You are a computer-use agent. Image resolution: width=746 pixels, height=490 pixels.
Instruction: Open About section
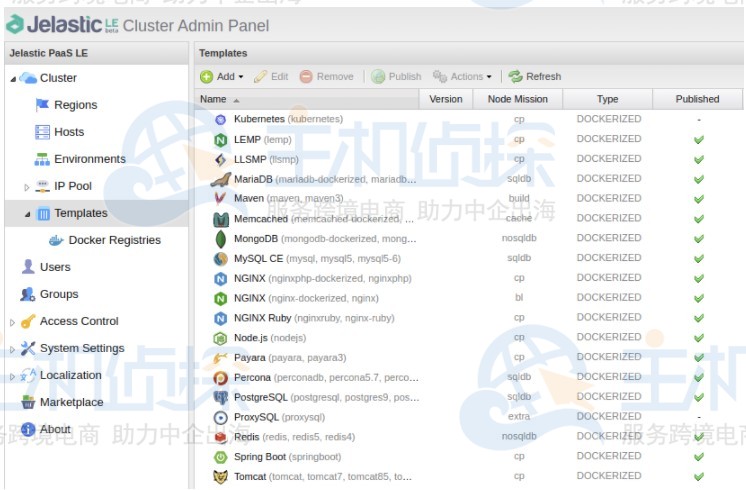[x=55, y=430]
